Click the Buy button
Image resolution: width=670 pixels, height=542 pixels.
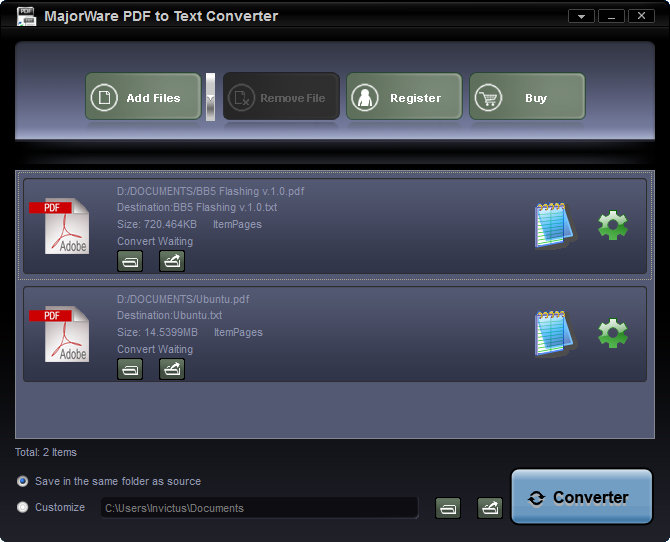pos(527,97)
